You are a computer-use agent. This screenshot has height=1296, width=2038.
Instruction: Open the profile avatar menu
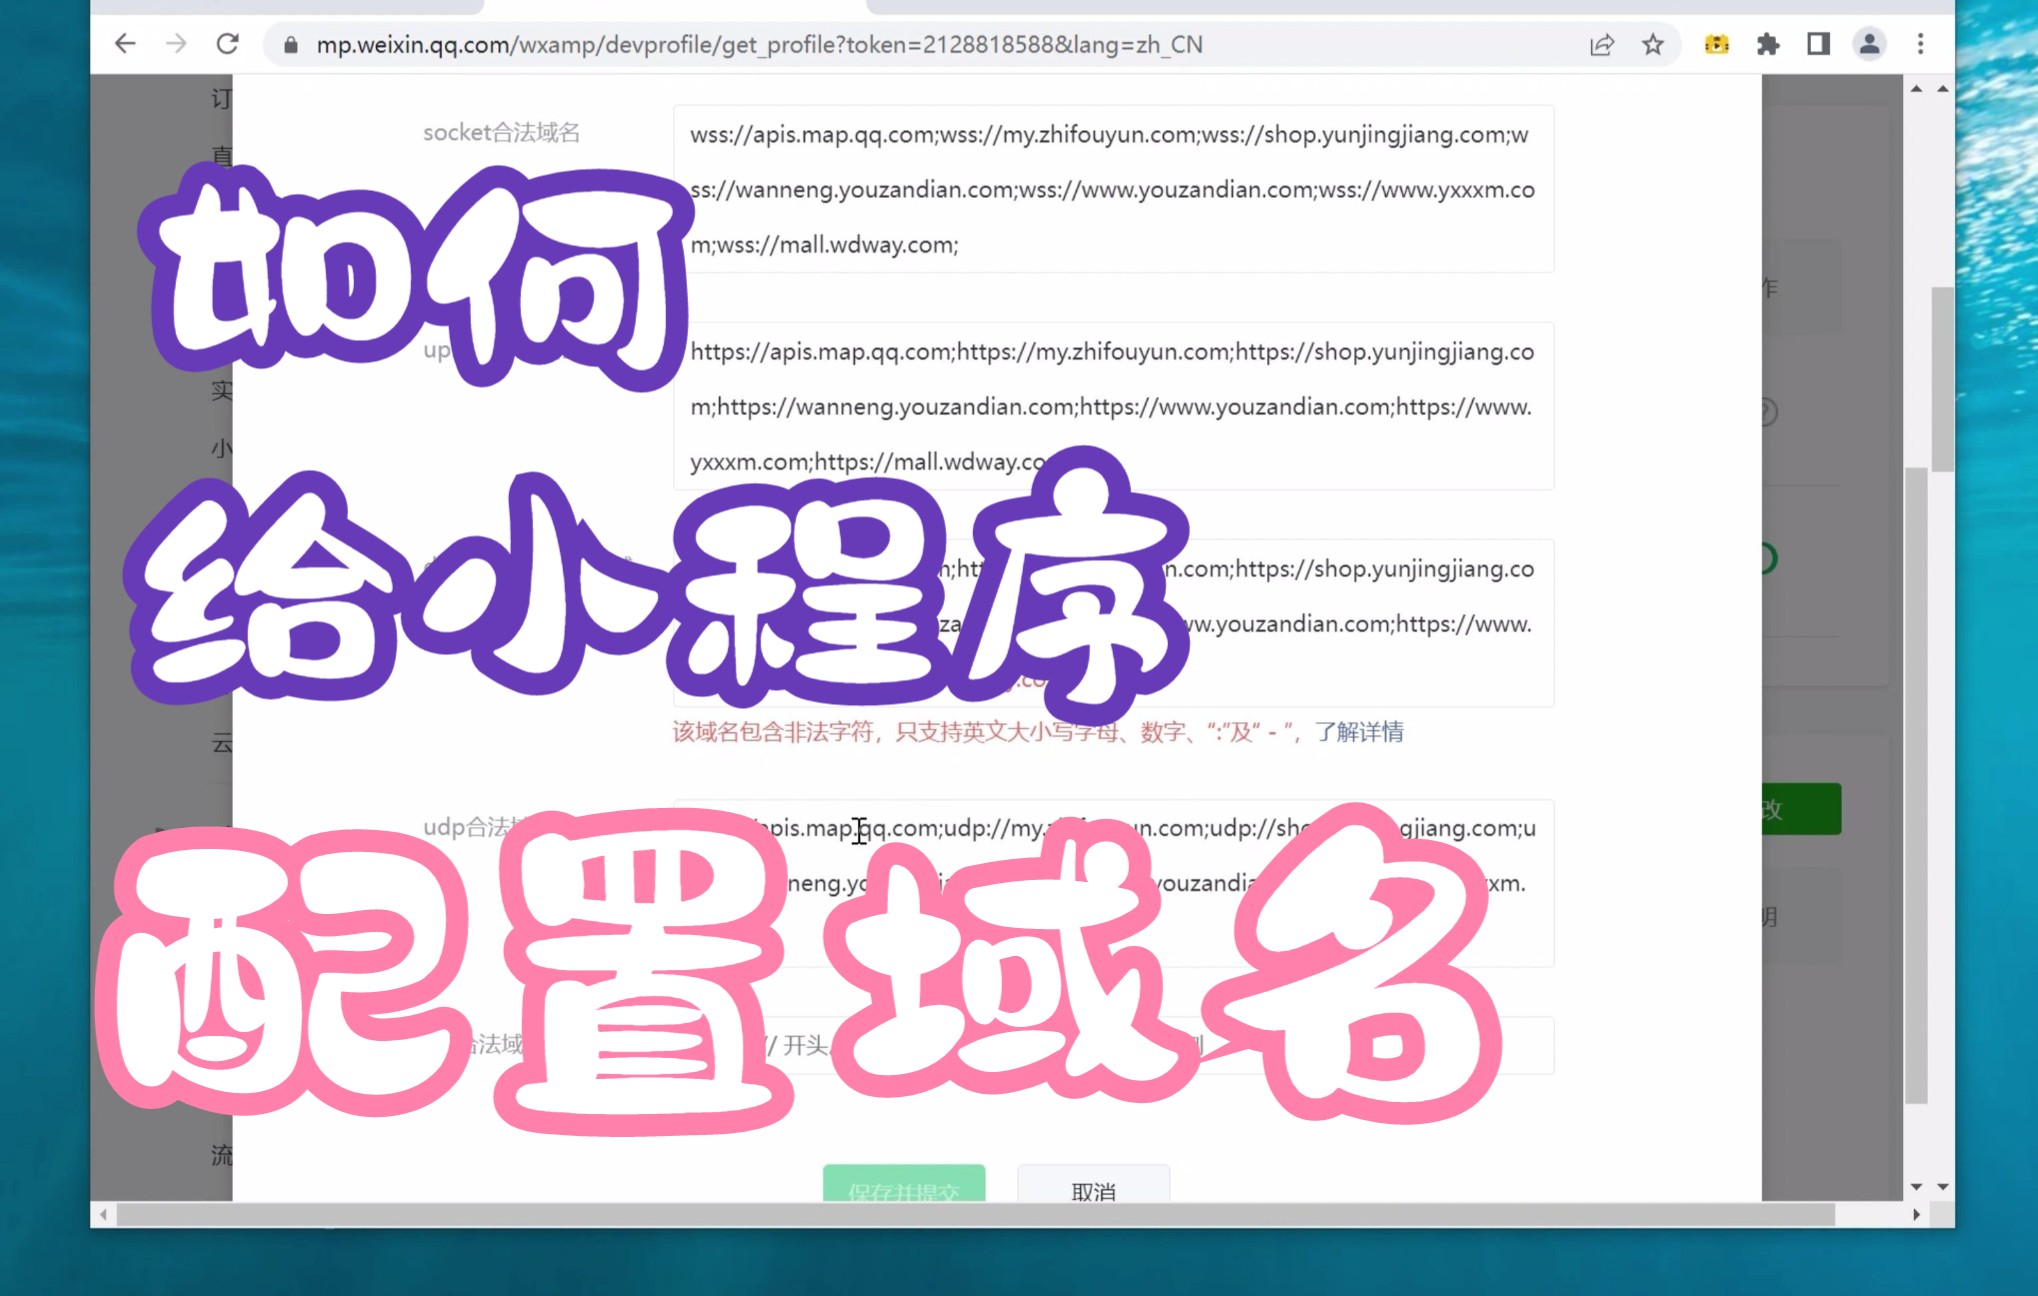pyautogui.click(x=1869, y=44)
